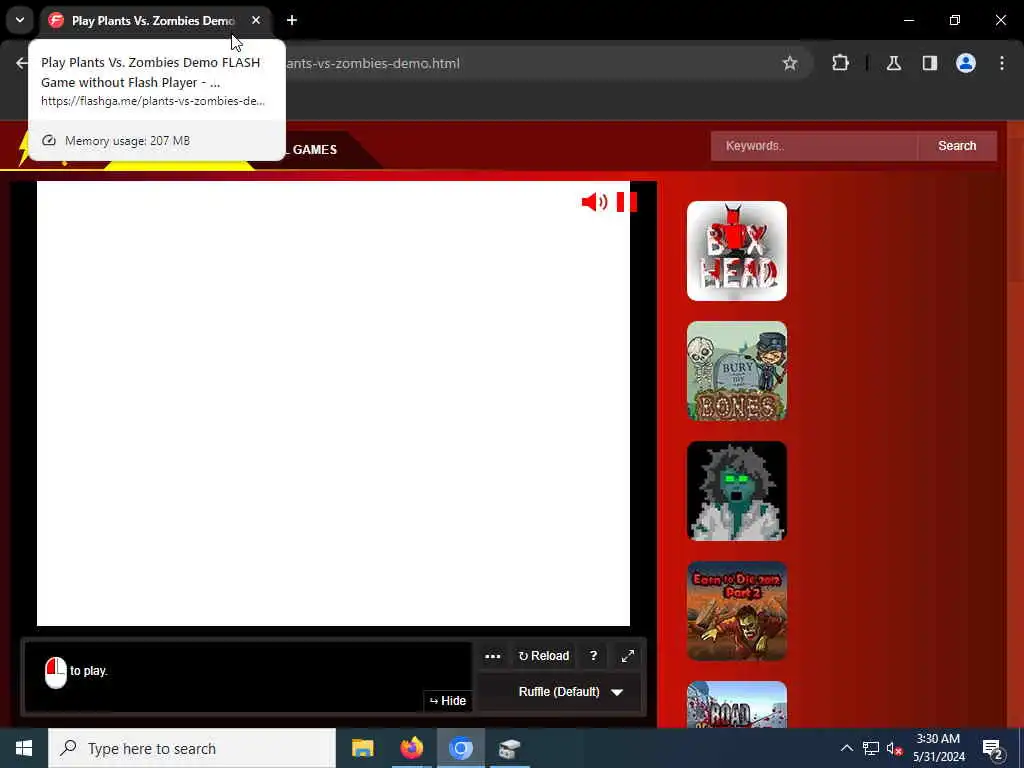Open the Earn to Die 2012 Part 2 thumbnail
1024x768 pixels.
coord(737,611)
